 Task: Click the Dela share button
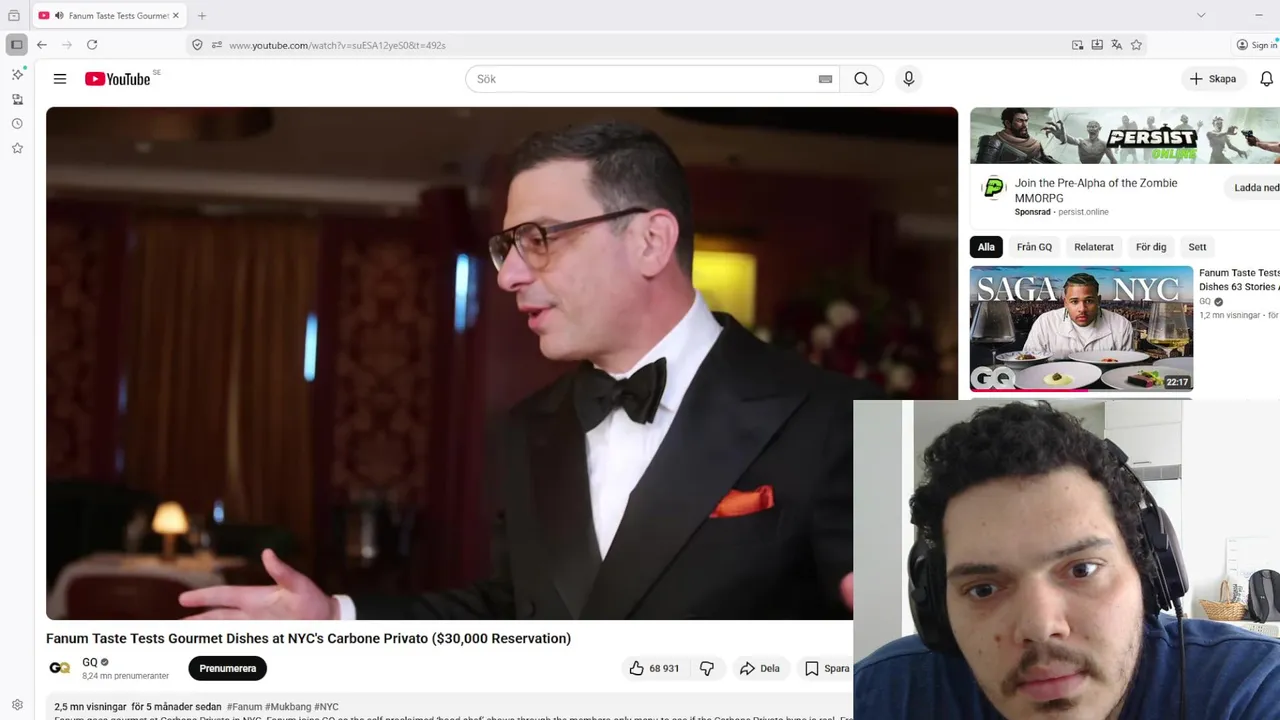tap(759, 668)
